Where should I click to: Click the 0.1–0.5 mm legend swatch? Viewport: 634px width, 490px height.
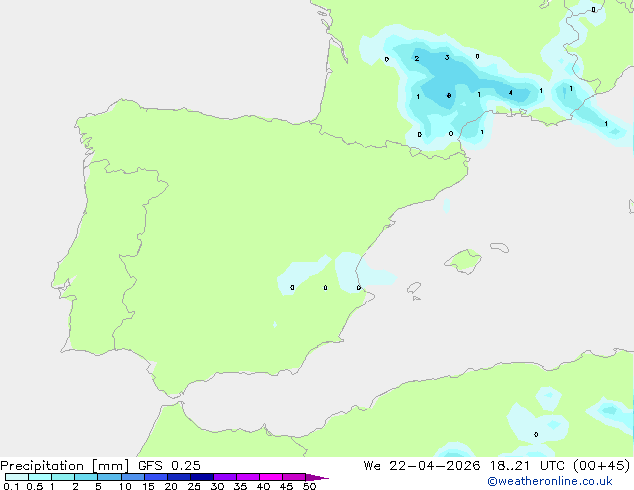pos(17,477)
